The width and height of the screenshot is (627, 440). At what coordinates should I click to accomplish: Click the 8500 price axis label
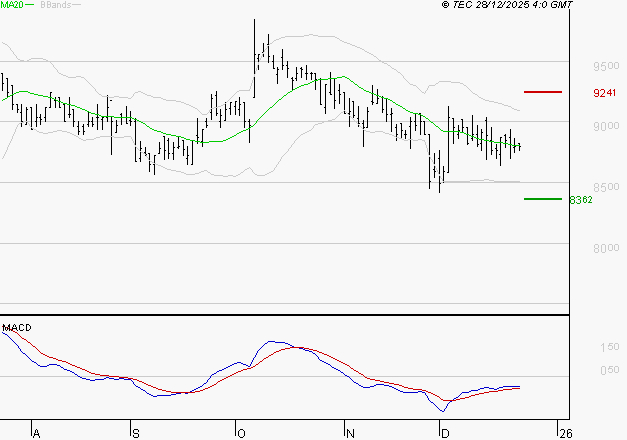pos(606,187)
